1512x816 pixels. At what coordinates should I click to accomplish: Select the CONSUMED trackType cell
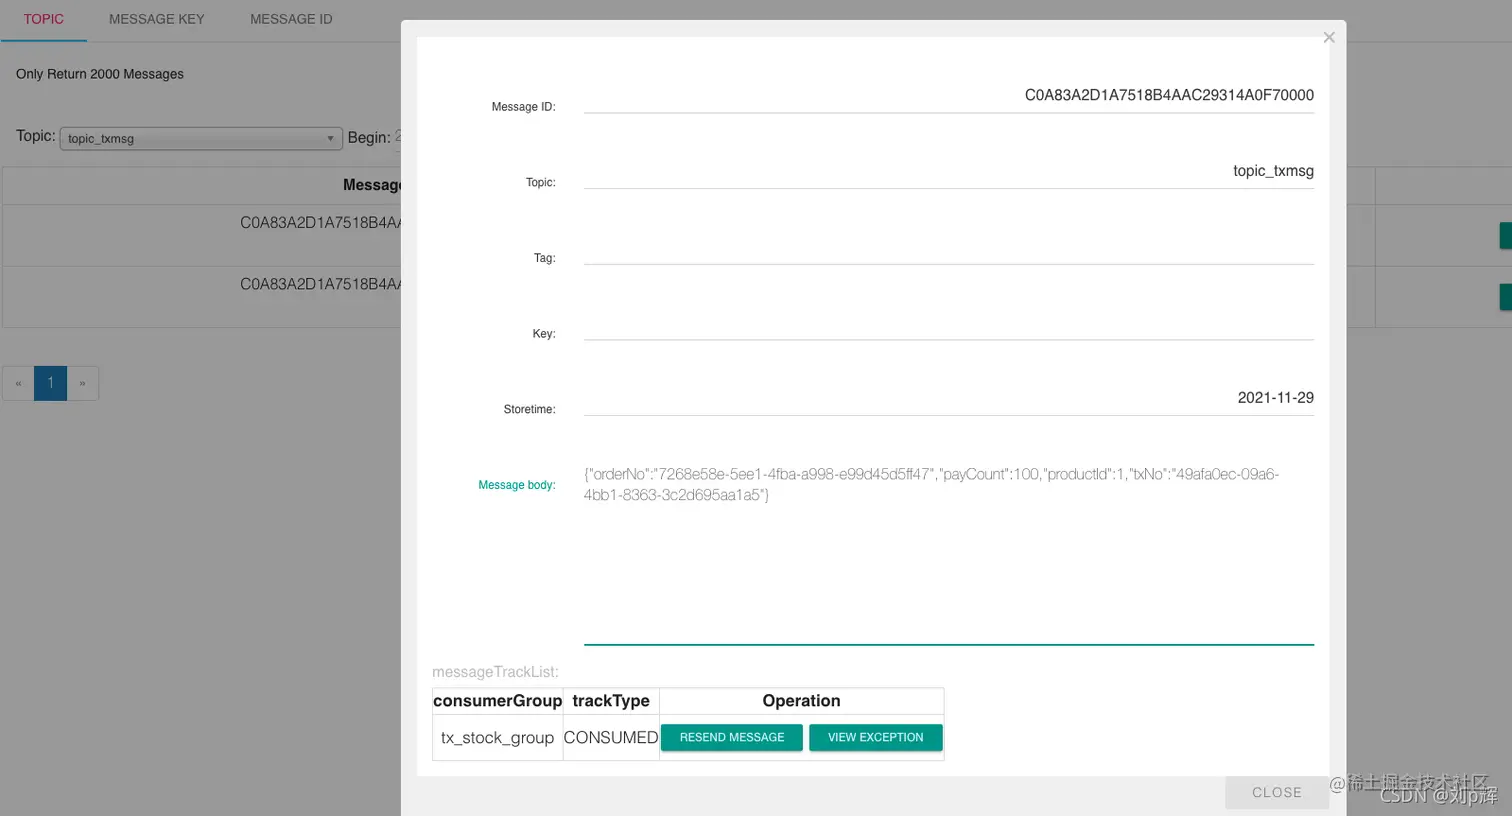[611, 737]
